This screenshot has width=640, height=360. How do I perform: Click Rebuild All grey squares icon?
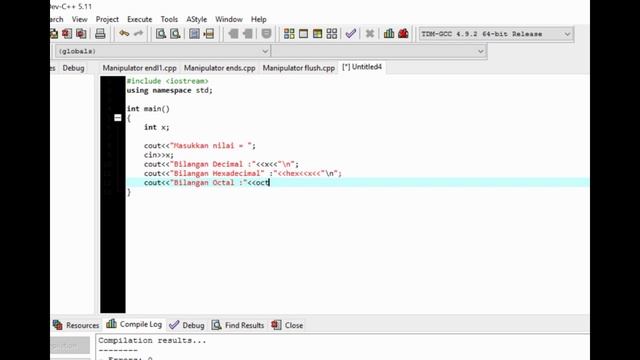point(332,33)
